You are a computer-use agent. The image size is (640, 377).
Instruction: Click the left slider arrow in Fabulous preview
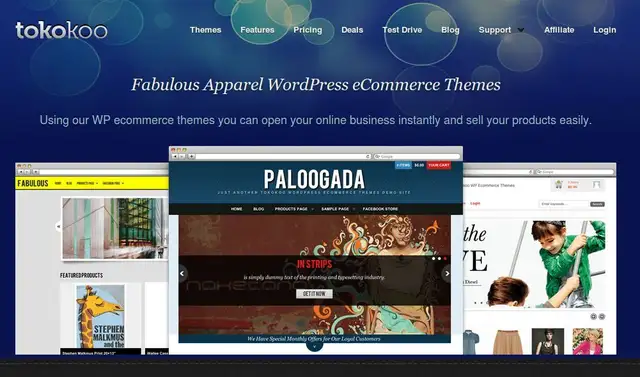tap(58, 226)
